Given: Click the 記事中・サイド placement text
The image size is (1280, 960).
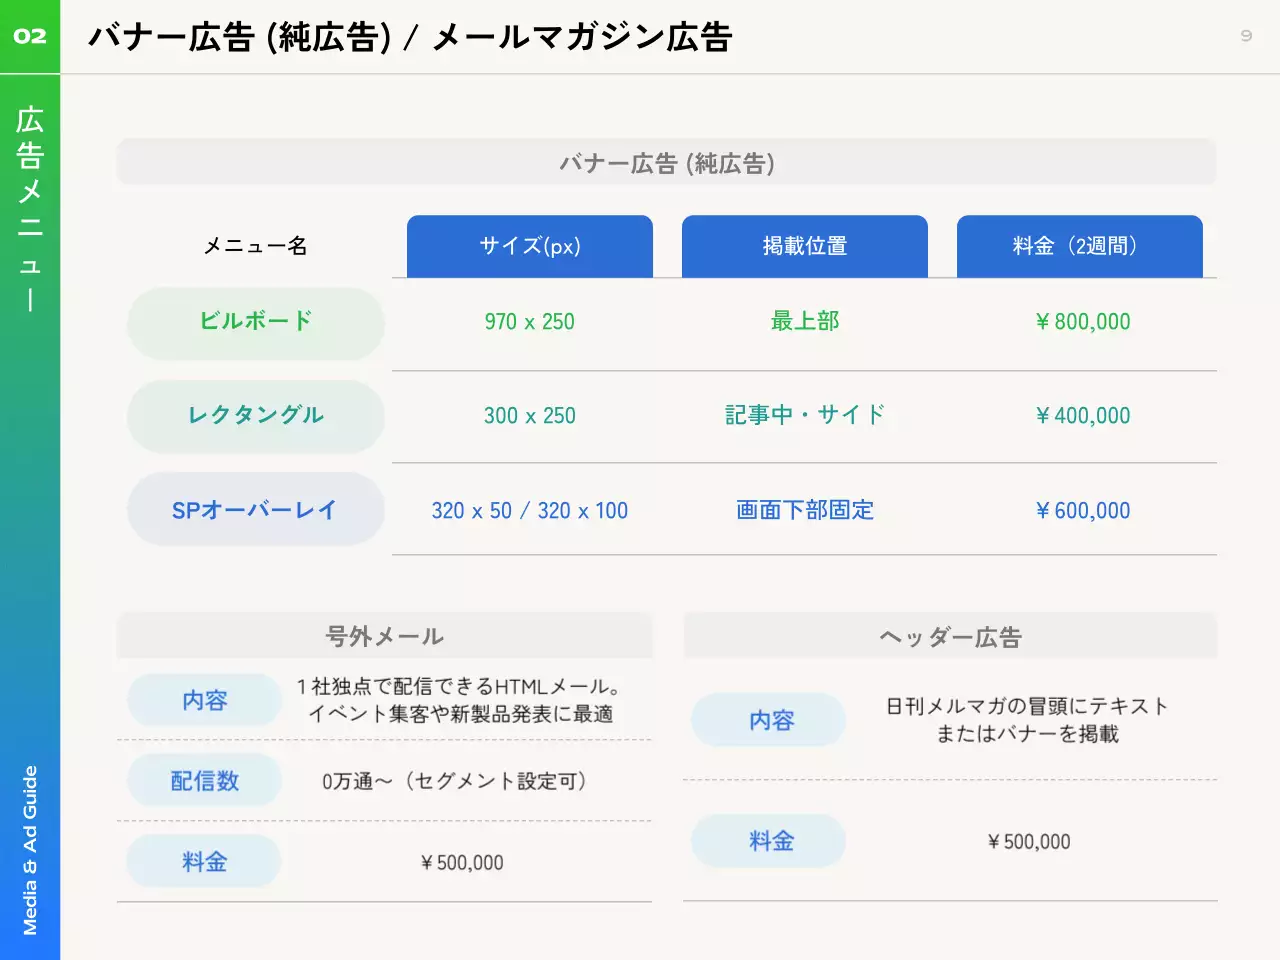Looking at the screenshot, I should 804,415.
